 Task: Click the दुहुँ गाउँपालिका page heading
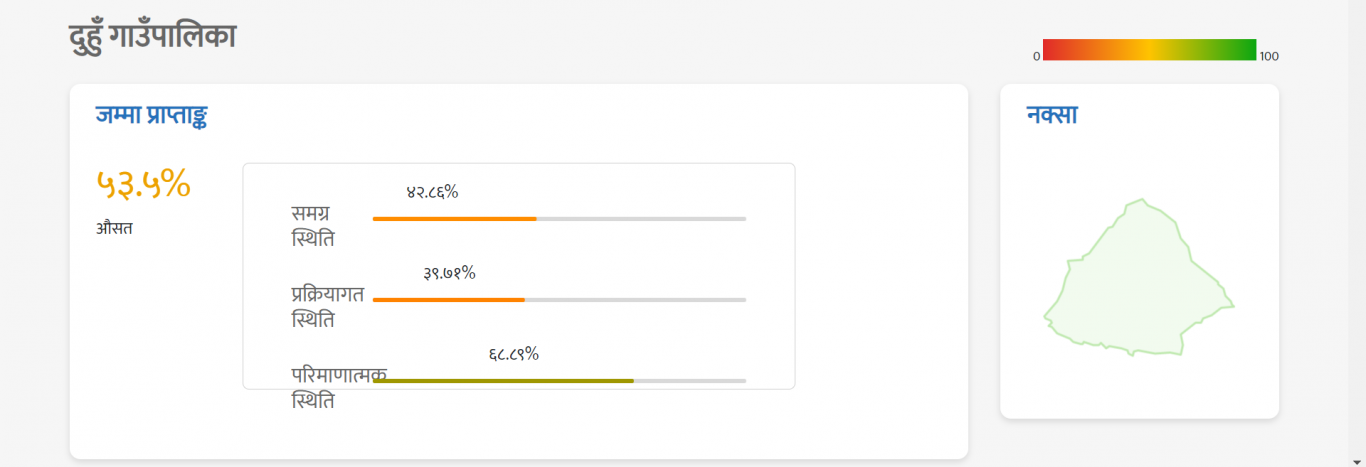click(x=152, y=36)
